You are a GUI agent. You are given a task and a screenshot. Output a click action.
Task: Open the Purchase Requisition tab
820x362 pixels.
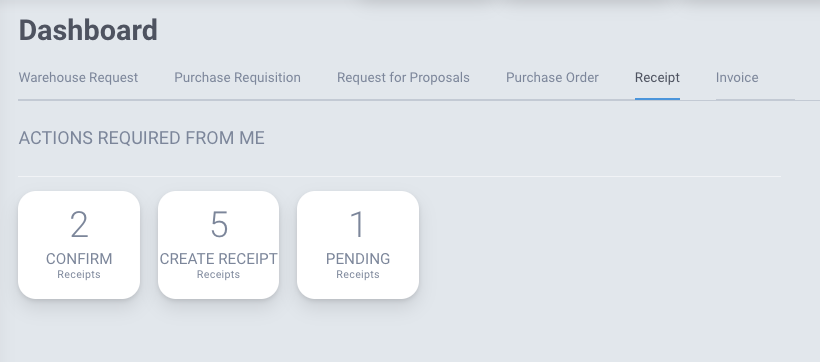coord(237,77)
